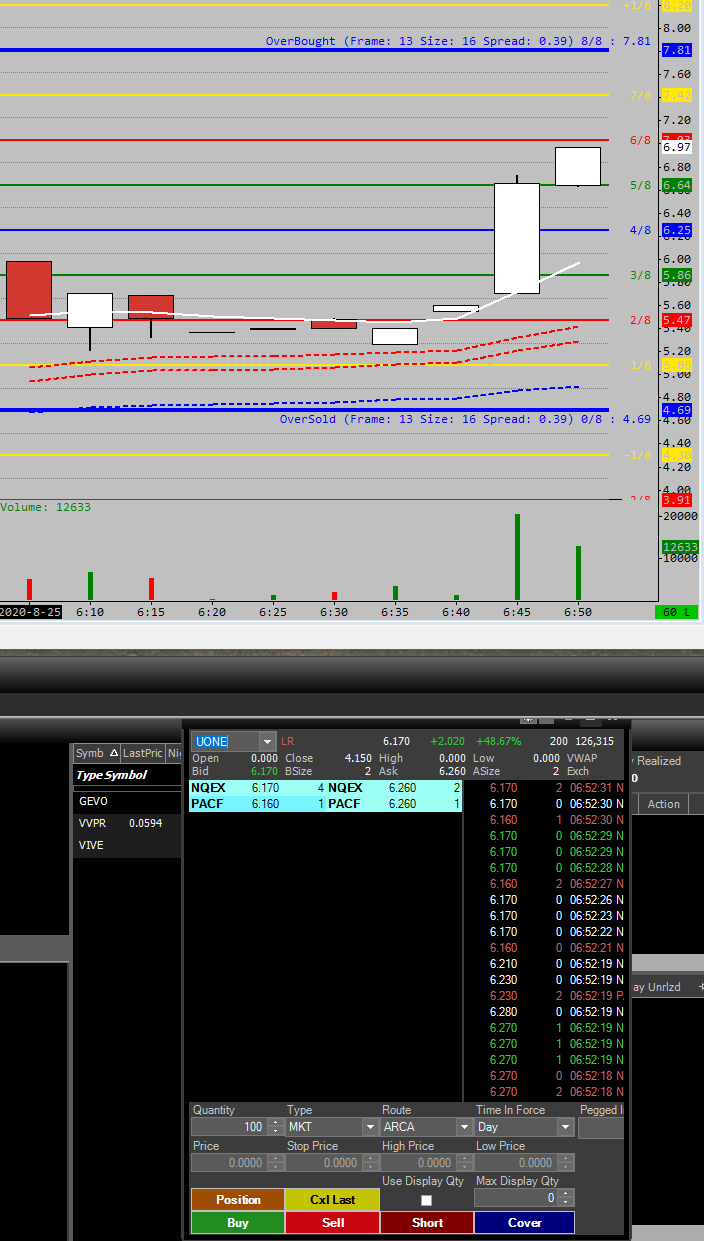Click the Low Price field spinner
This screenshot has width=704, height=1241.
pyautogui.click(x=567, y=1163)
